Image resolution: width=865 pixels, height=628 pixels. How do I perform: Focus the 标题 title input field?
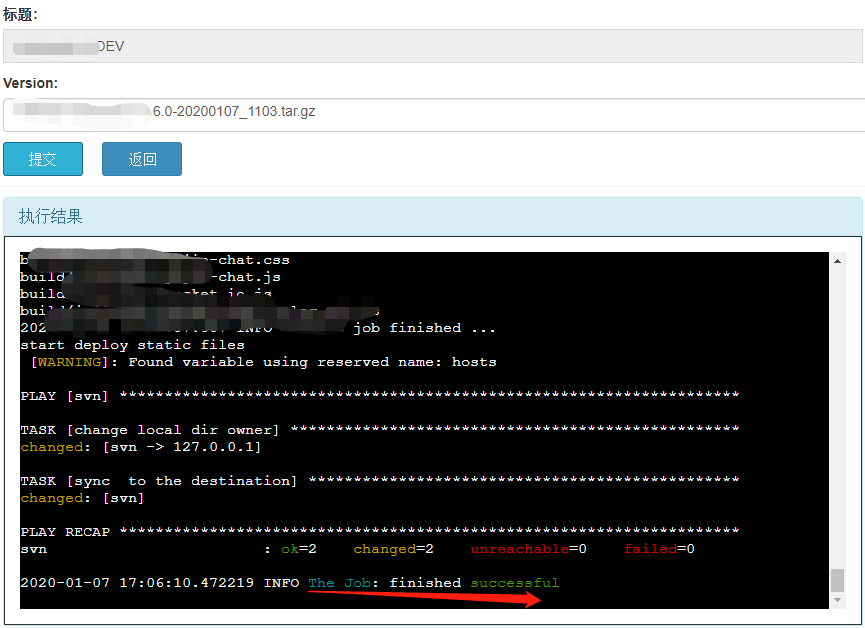pos(433,46)
